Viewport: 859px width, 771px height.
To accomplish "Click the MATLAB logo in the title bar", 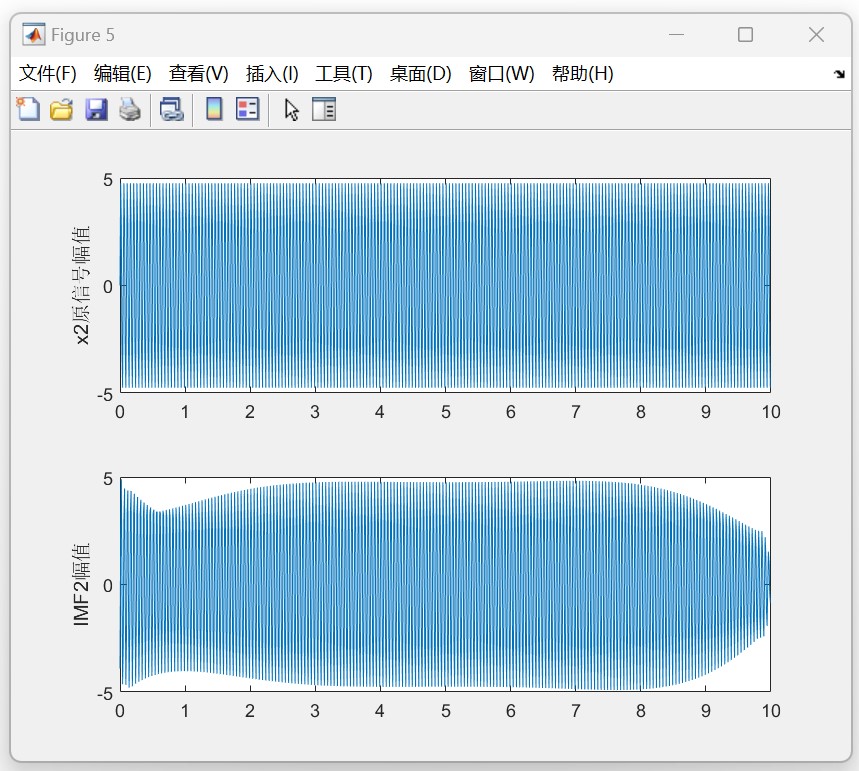I will point(33,35).
